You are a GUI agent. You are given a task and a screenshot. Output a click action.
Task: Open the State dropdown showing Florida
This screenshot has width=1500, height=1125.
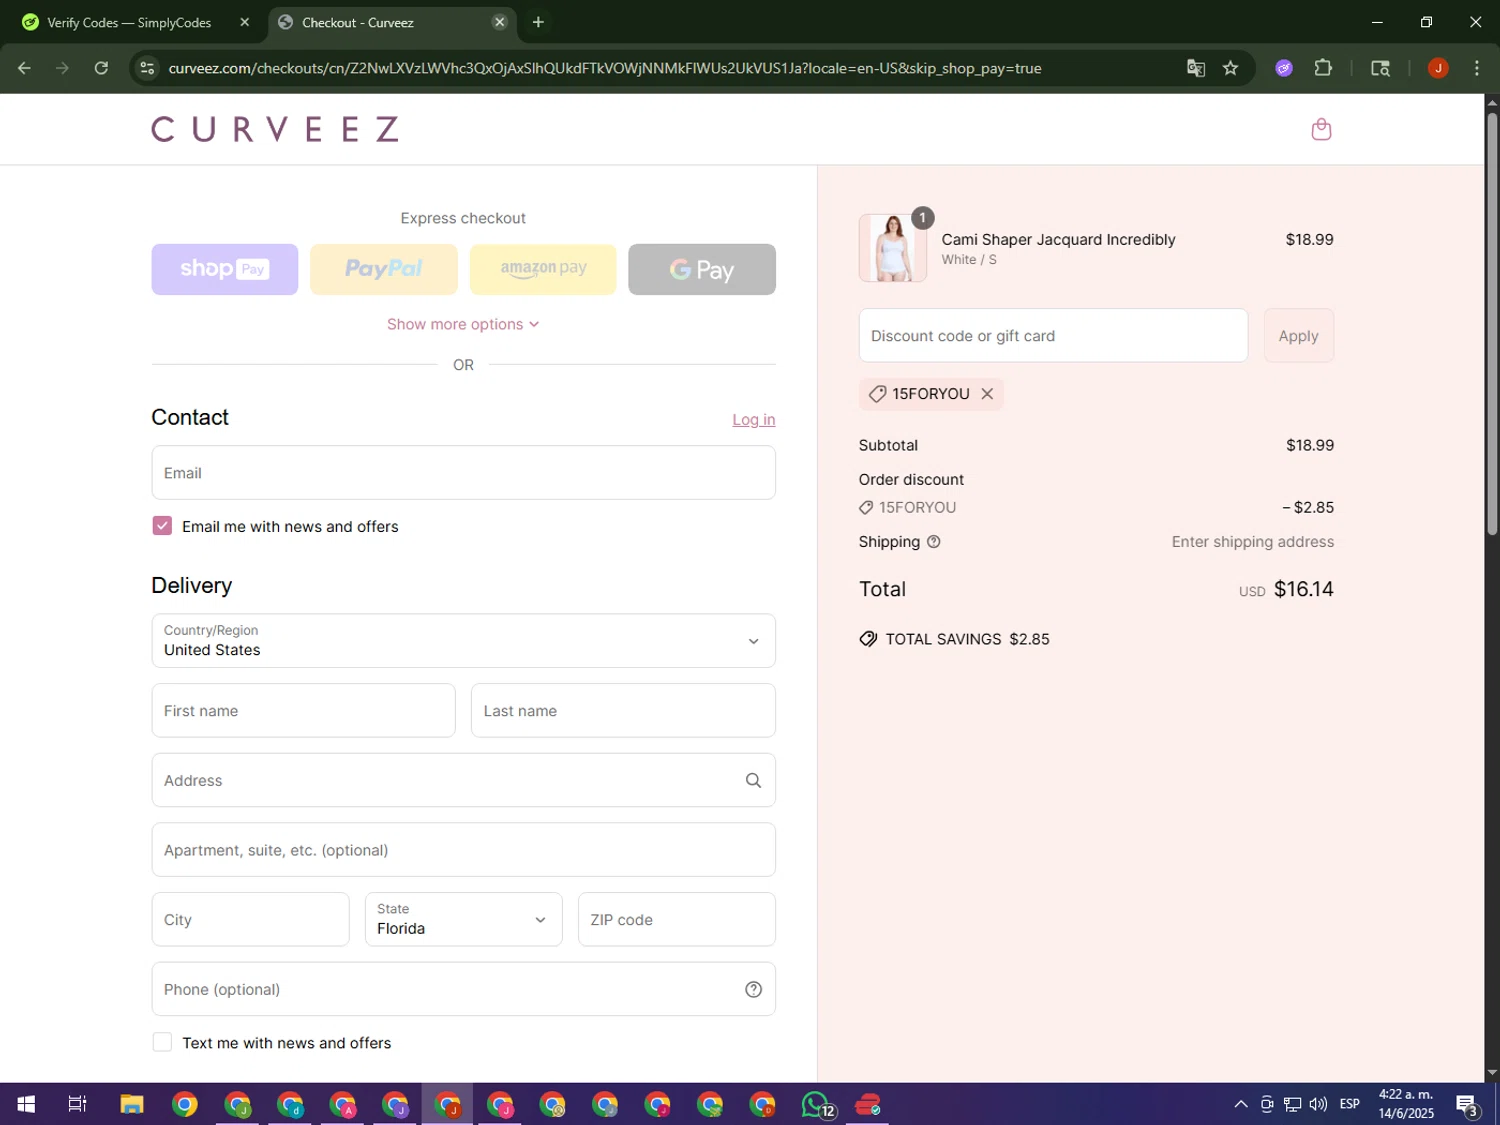tap(463, 919)
